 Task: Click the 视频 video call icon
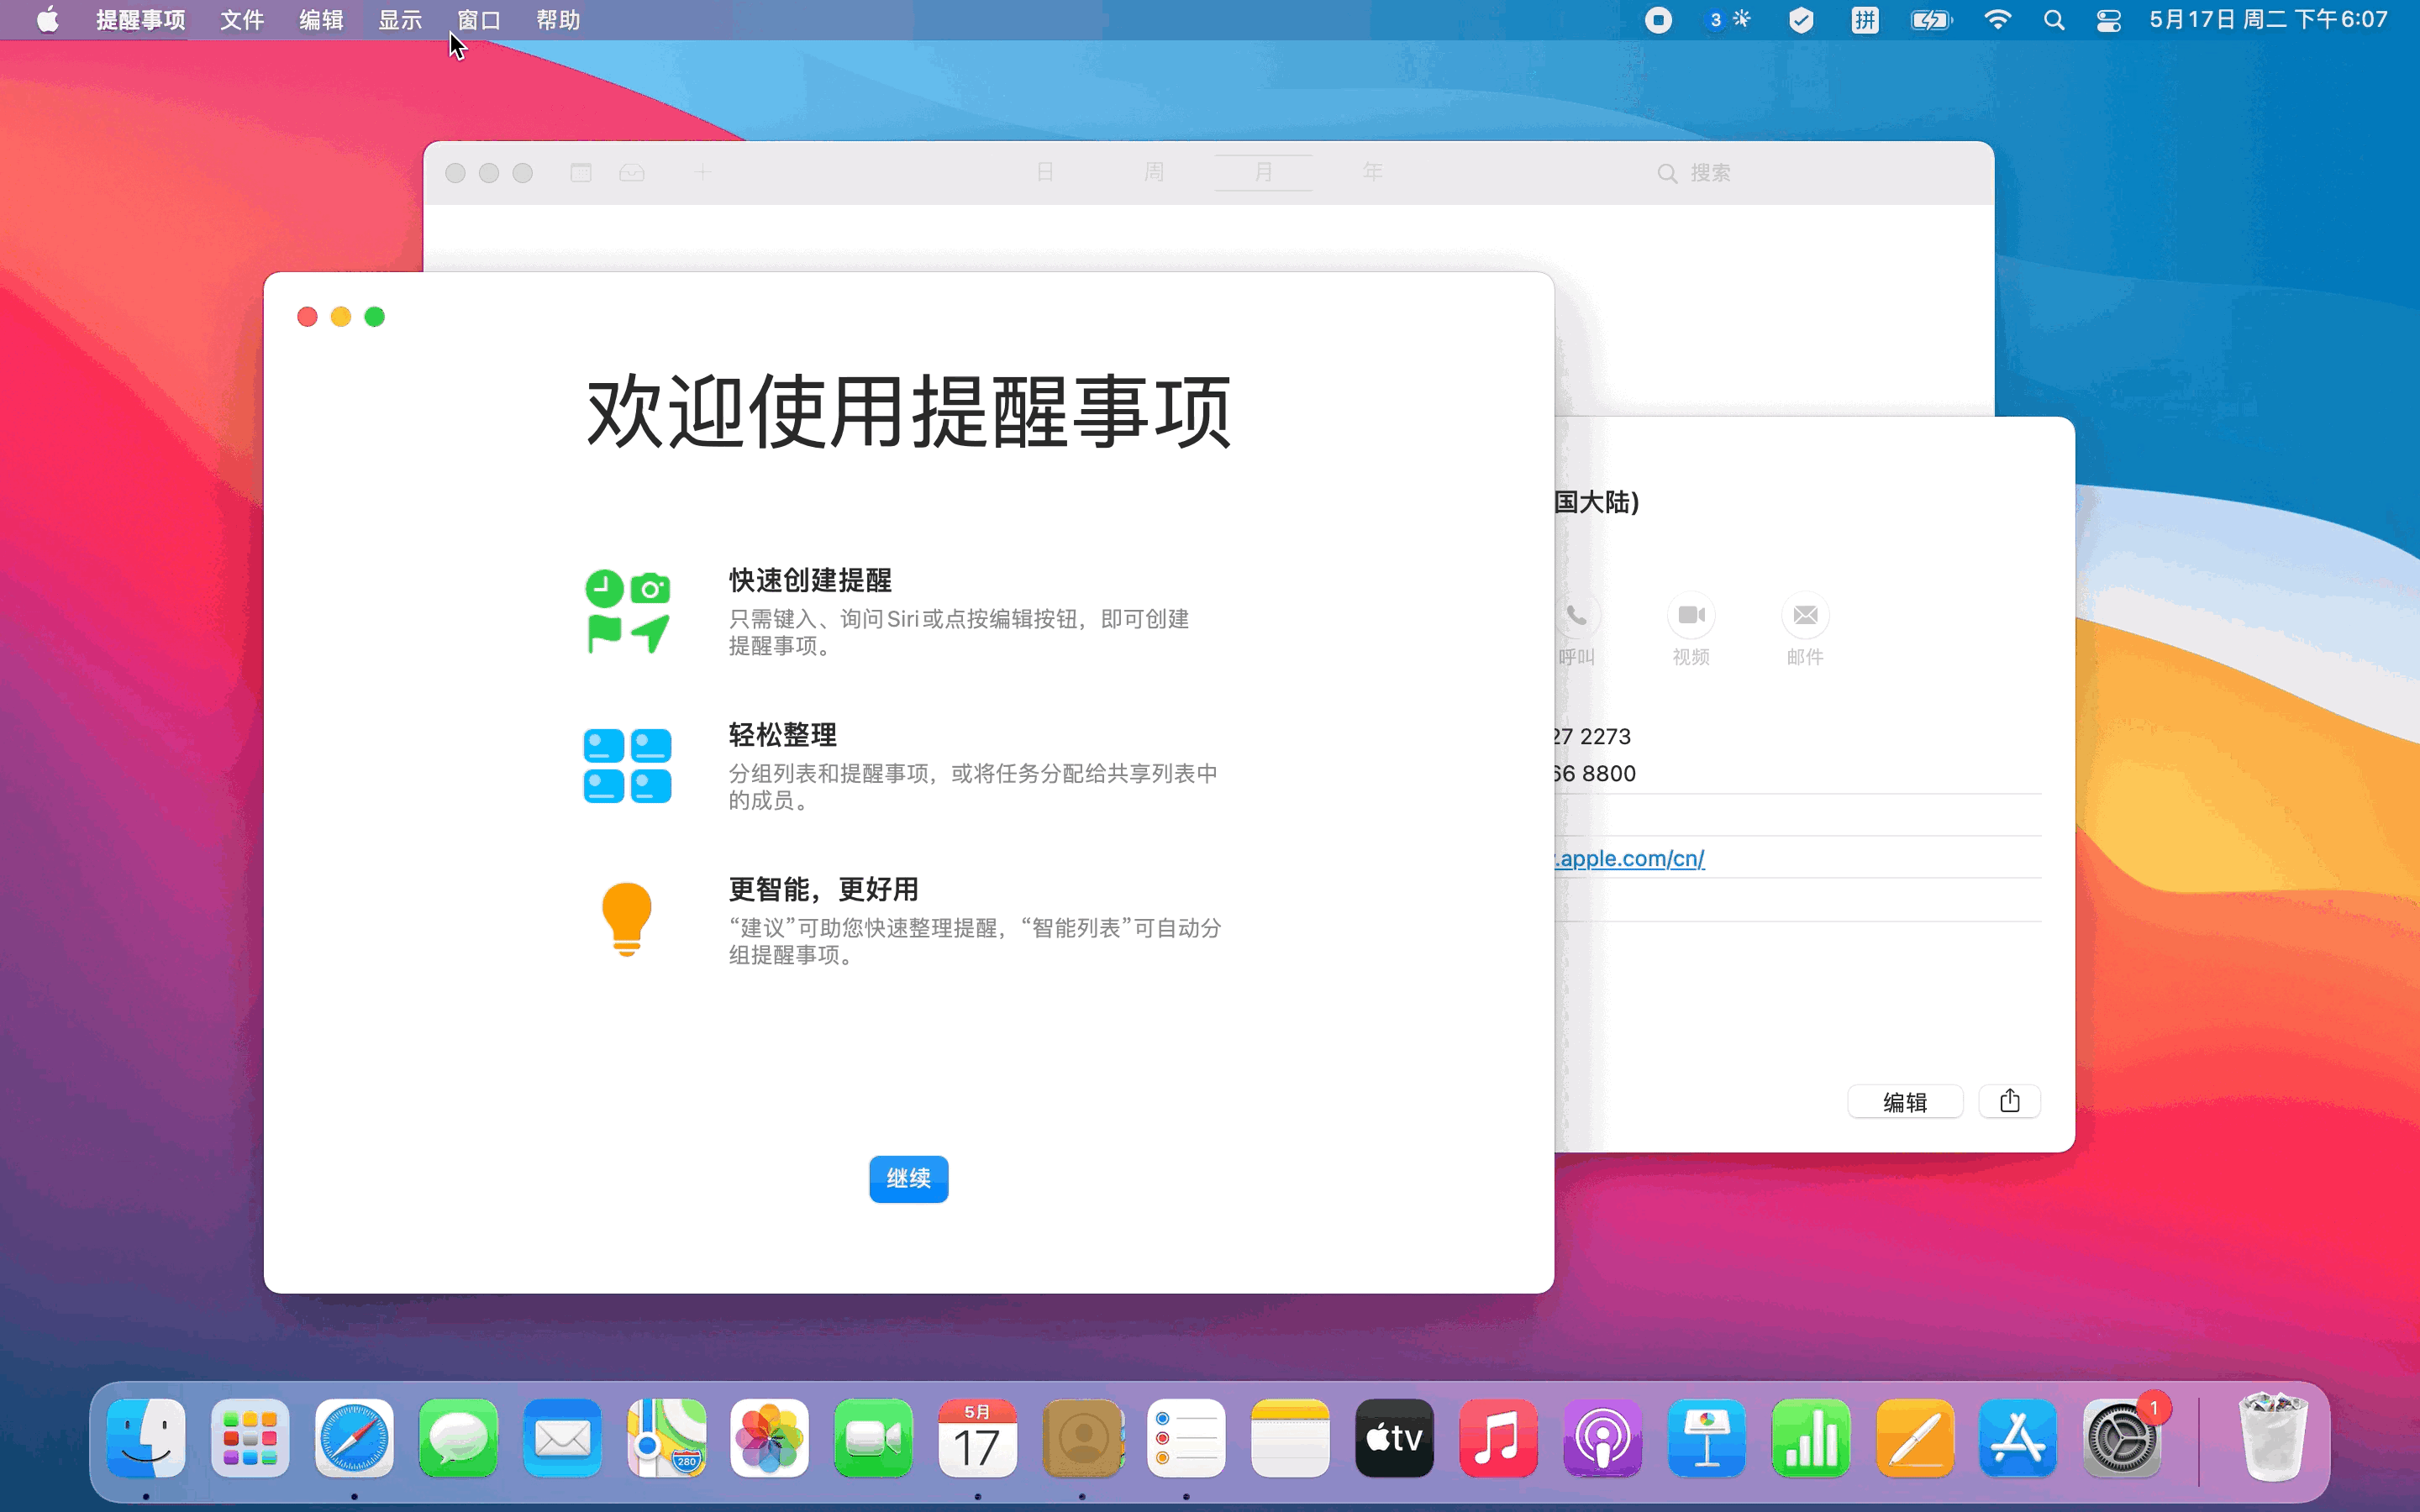tap(1691, 615)
